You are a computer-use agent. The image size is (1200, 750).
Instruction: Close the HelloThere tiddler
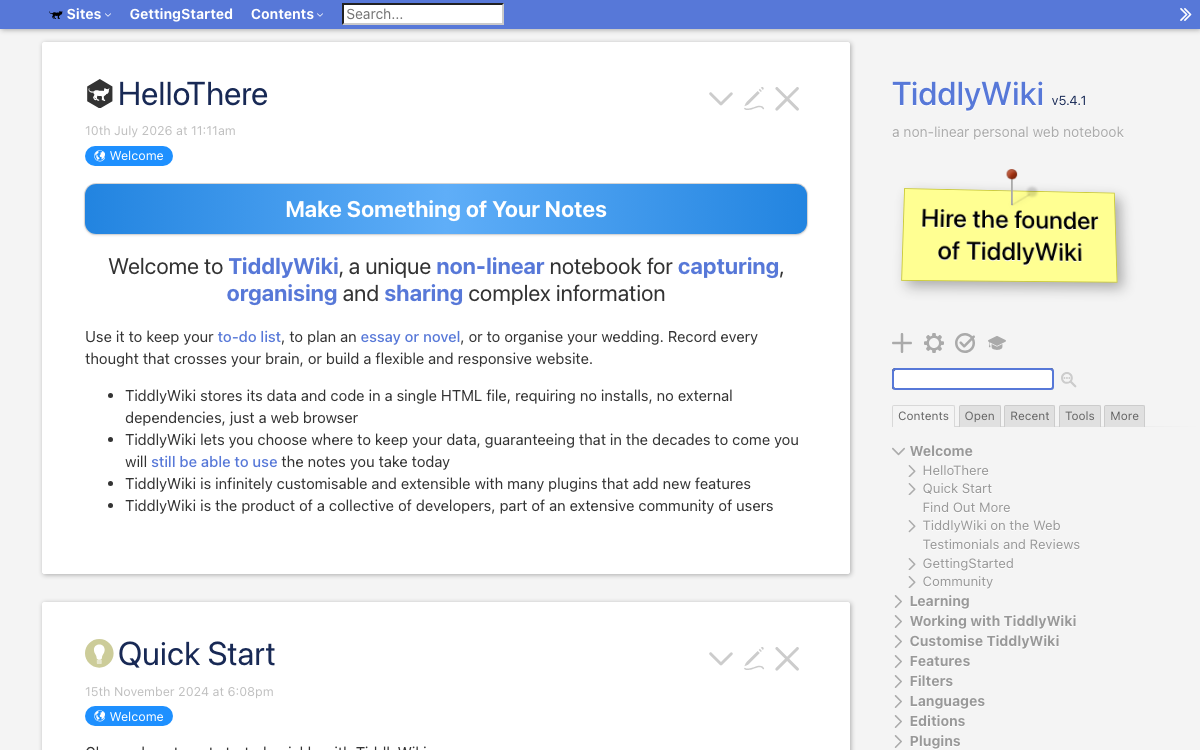point(787,98)
